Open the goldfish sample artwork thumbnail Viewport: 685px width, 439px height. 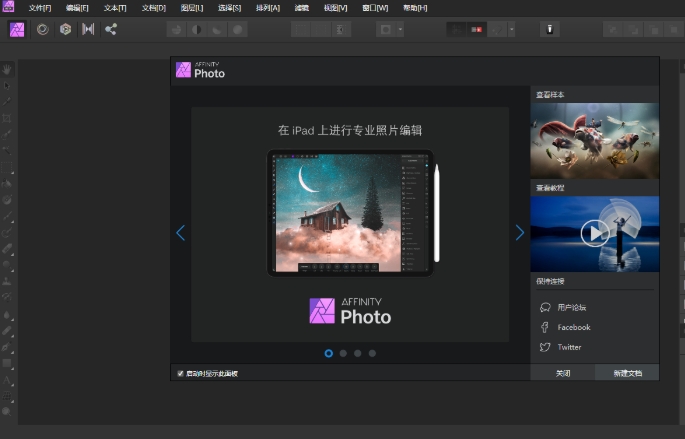coord(595,141)
